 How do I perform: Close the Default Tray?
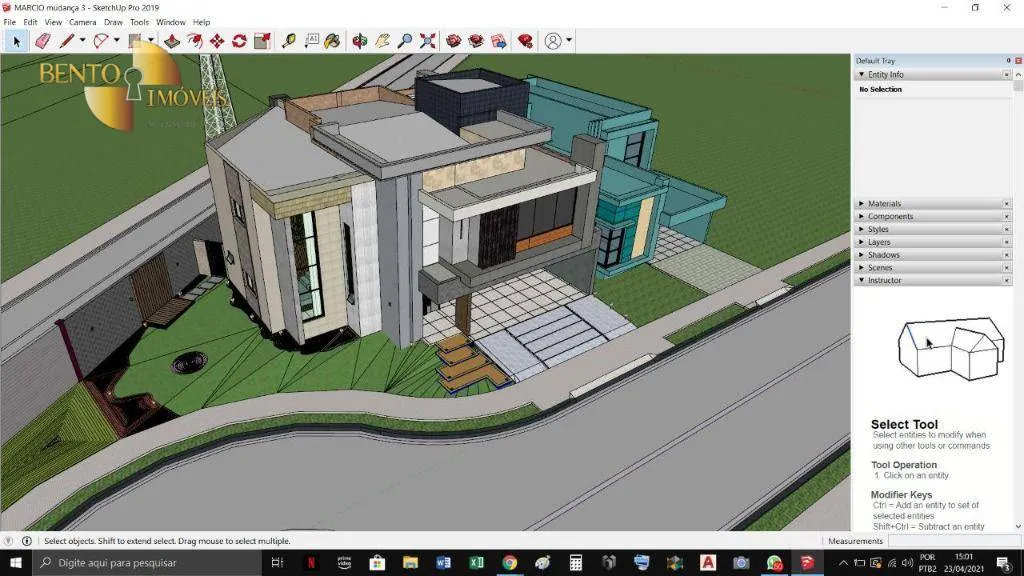pos(1018,61)
